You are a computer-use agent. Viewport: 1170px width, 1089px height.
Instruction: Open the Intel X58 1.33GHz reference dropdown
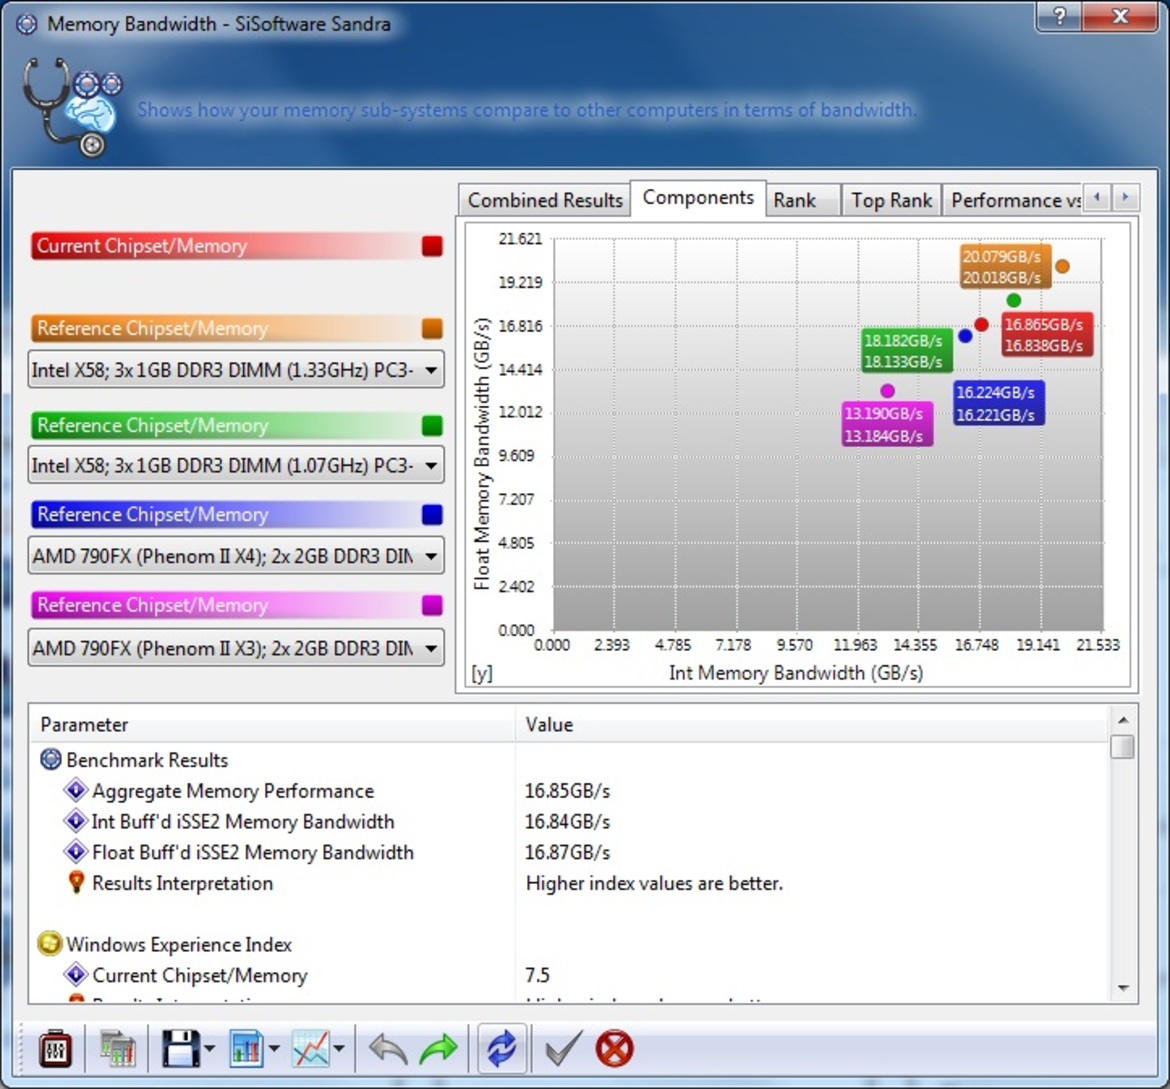point(236,369)
